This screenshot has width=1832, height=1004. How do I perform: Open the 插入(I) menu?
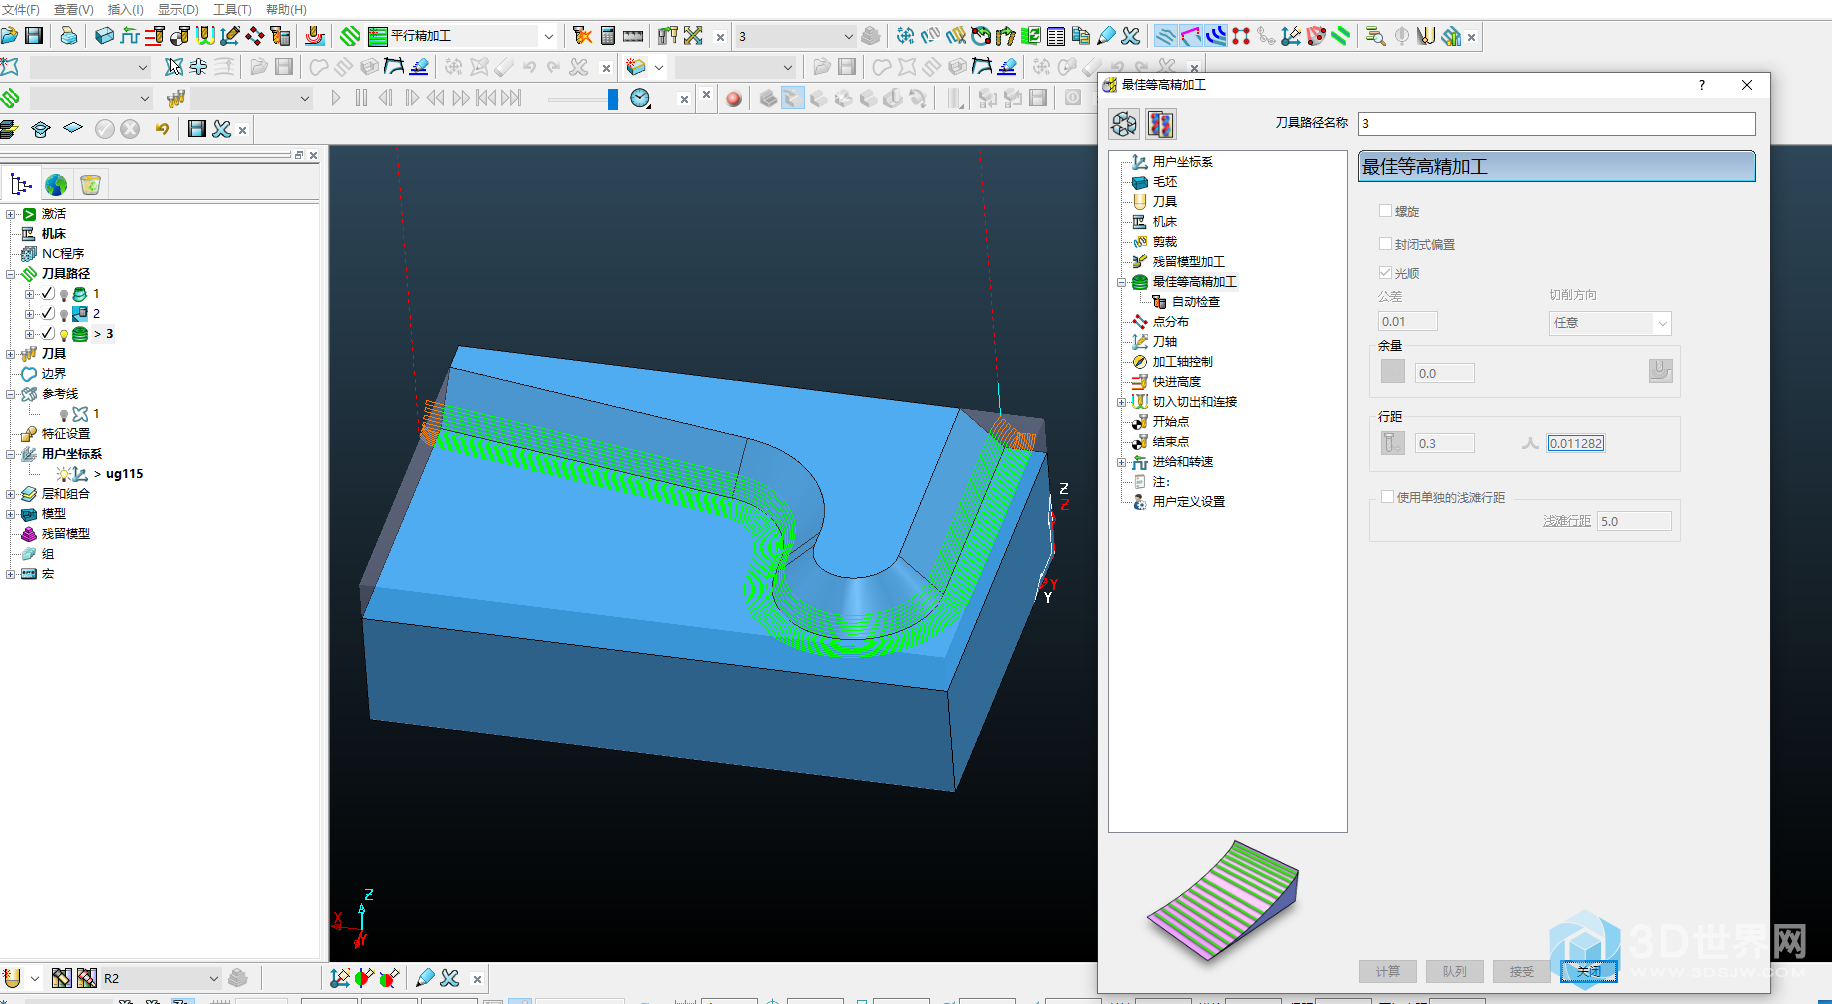point(125,9)
